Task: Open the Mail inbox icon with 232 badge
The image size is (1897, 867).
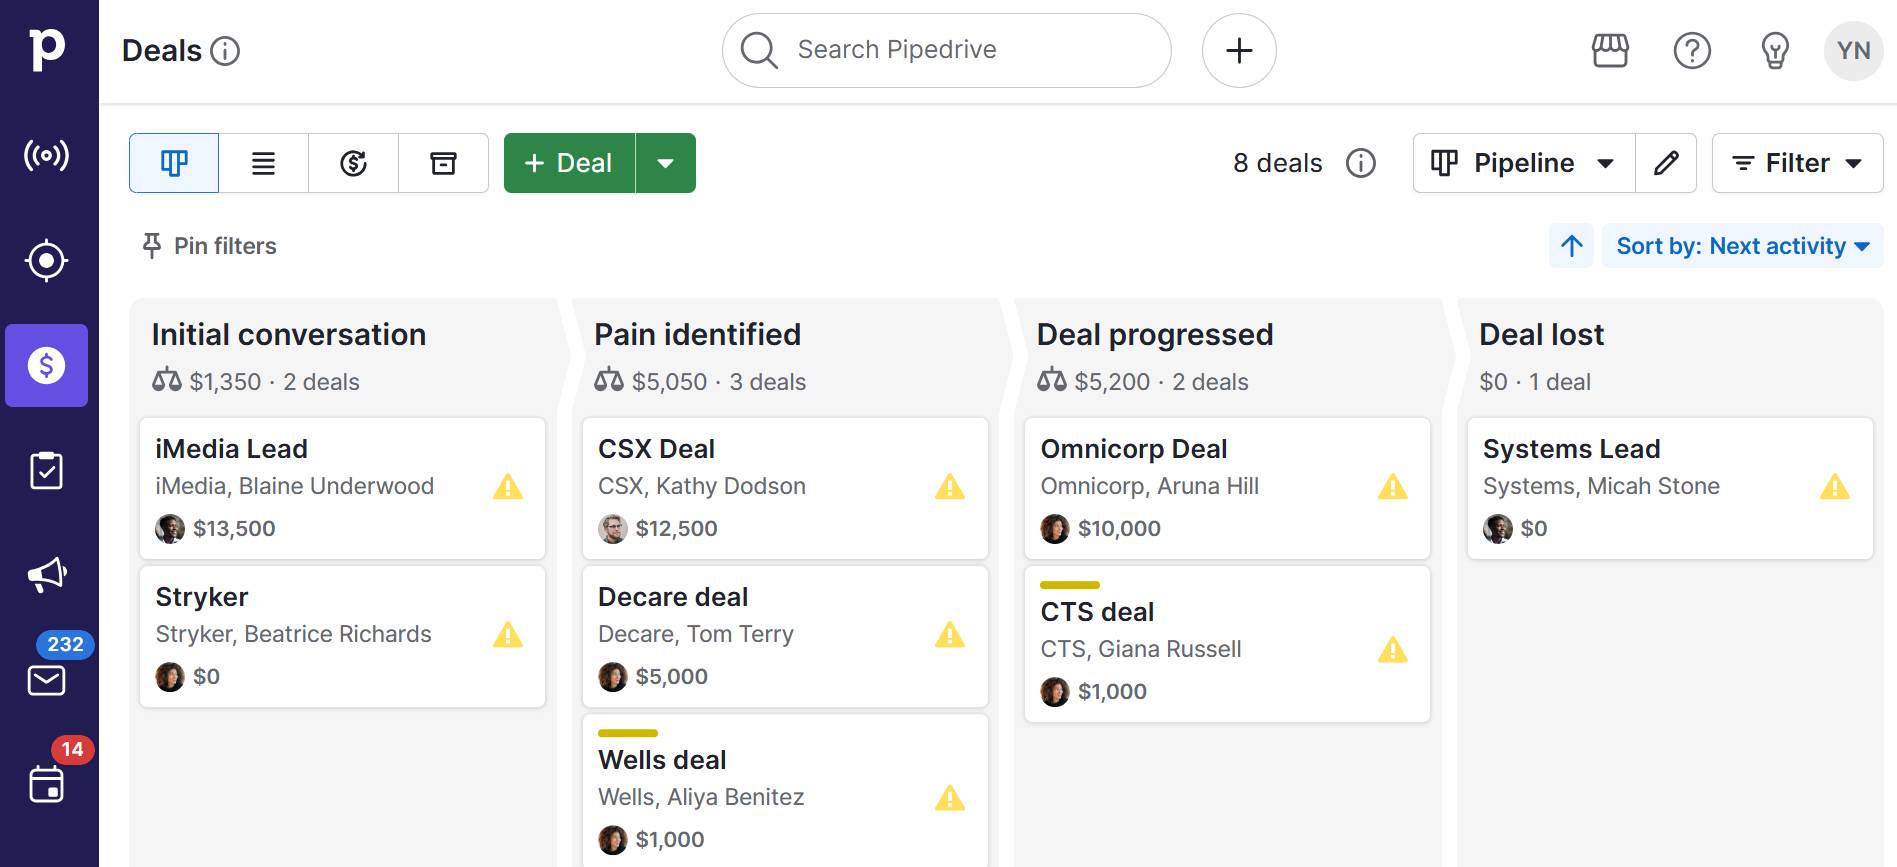Action: click(x=46, y=680)
